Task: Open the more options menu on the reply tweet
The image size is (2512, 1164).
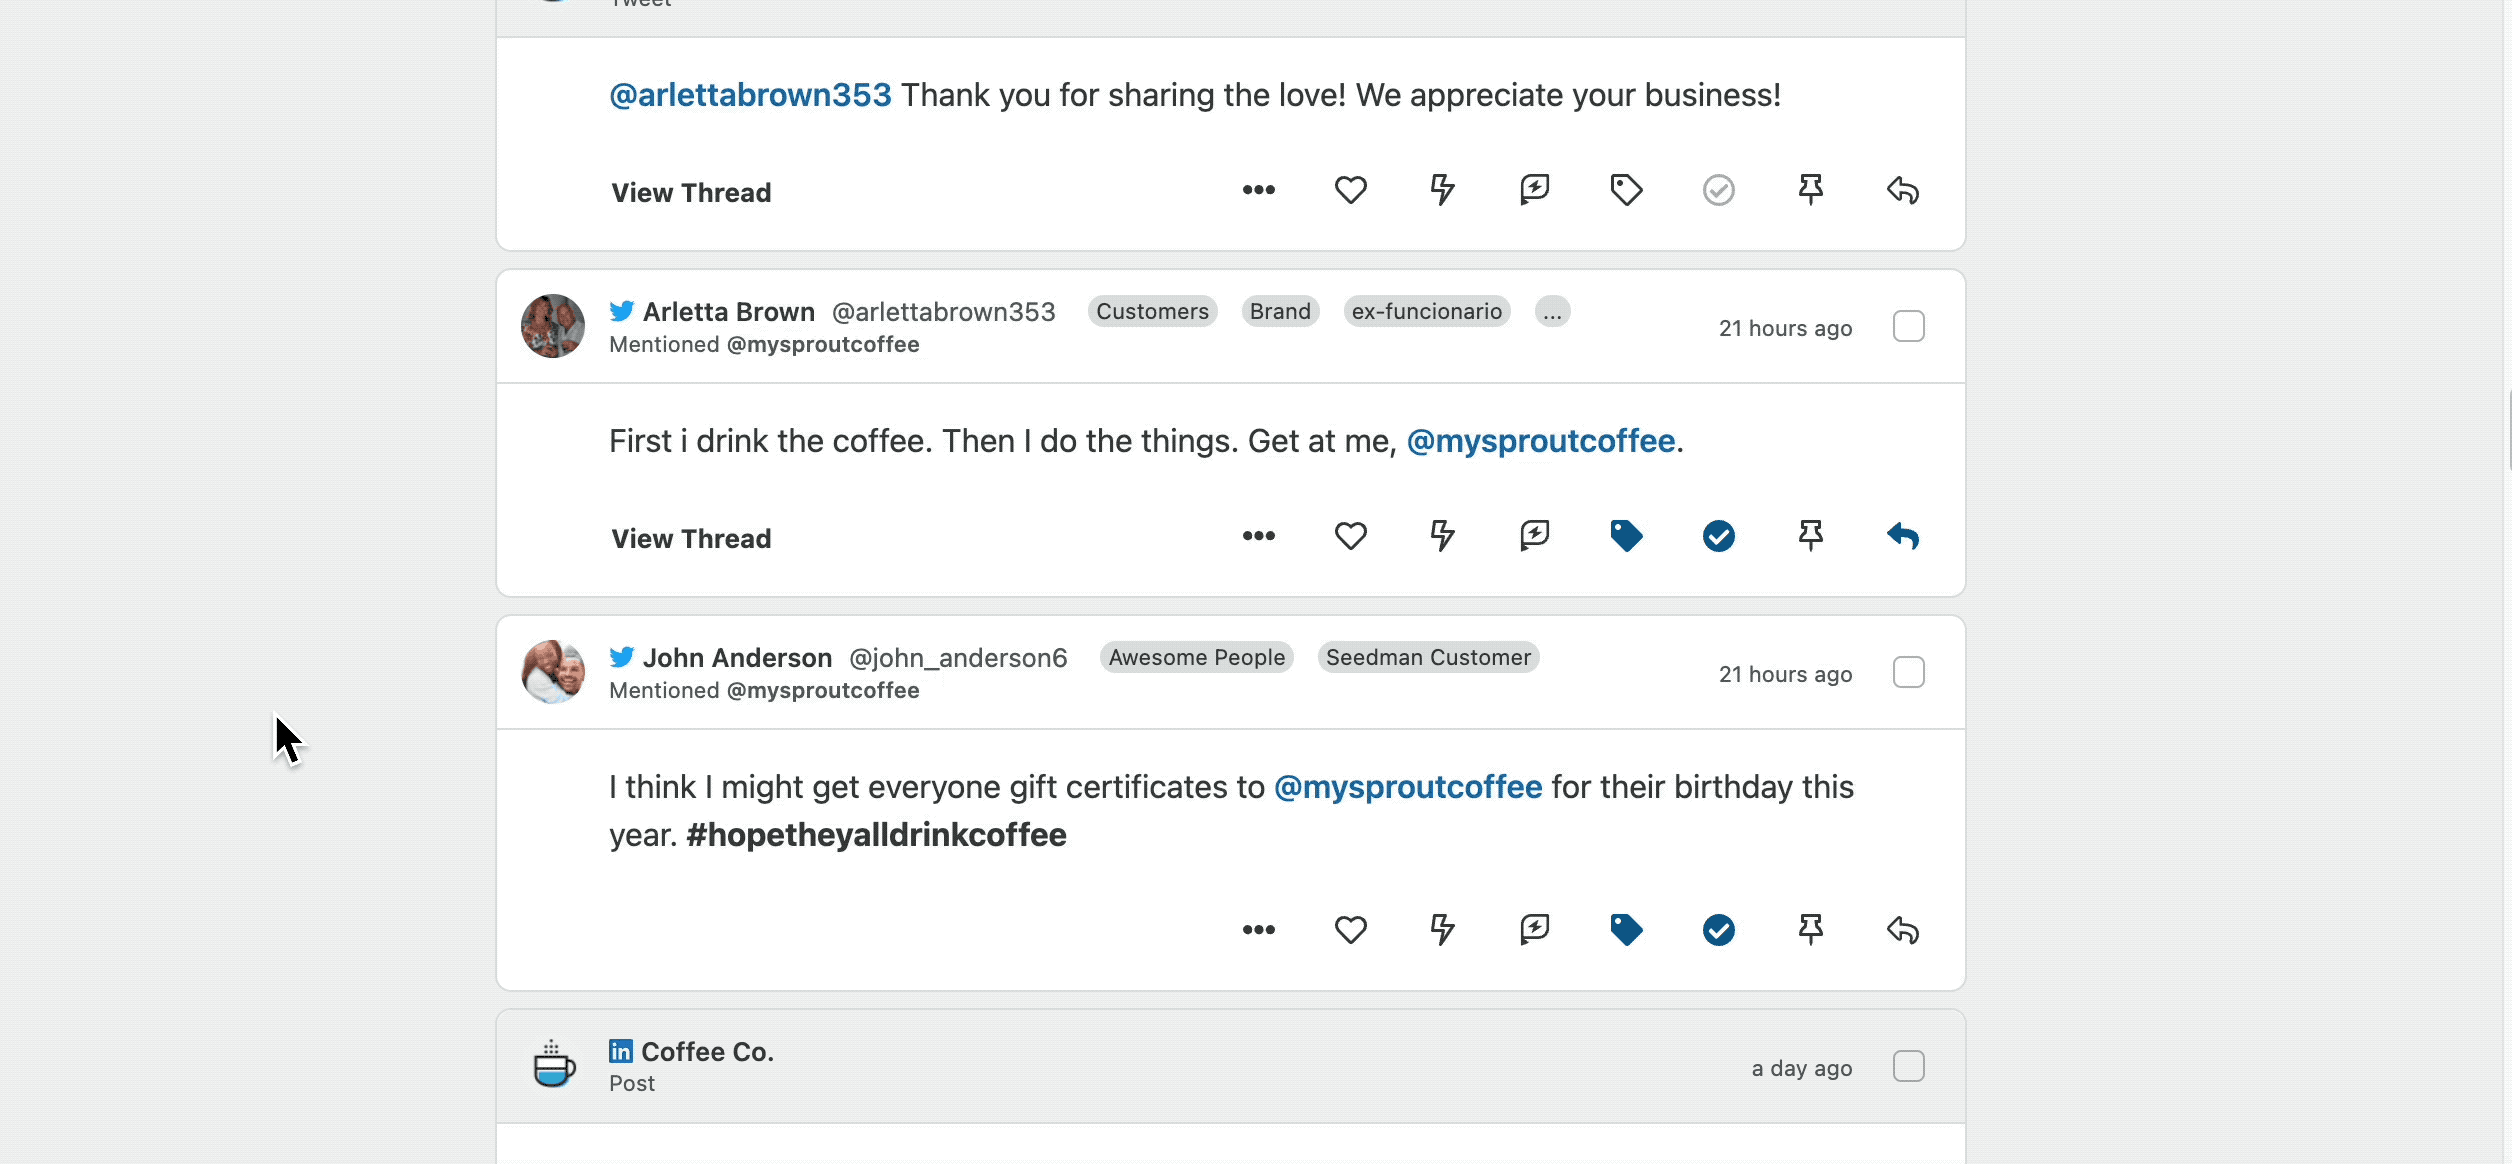Action: coord(1258,189)
